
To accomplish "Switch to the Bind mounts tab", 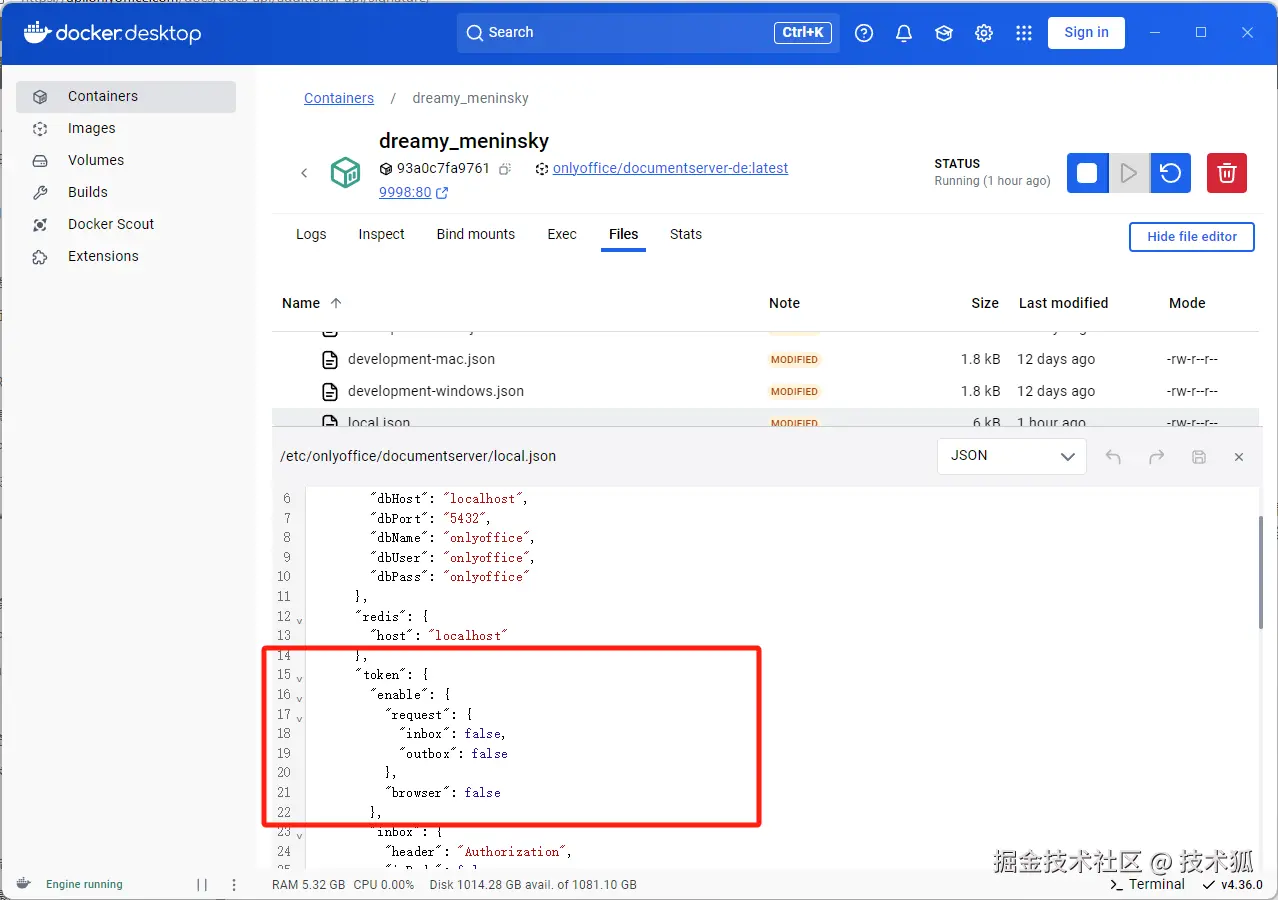I will pyautogui.click(x=476, y=234).
